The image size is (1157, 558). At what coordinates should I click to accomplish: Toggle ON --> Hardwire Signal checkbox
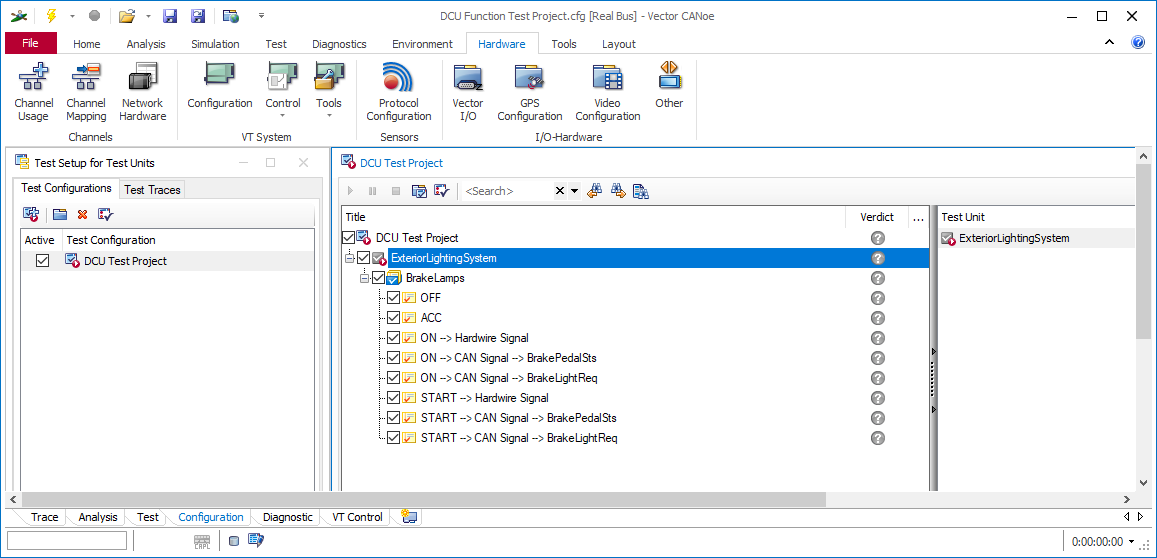pos(393,337)
